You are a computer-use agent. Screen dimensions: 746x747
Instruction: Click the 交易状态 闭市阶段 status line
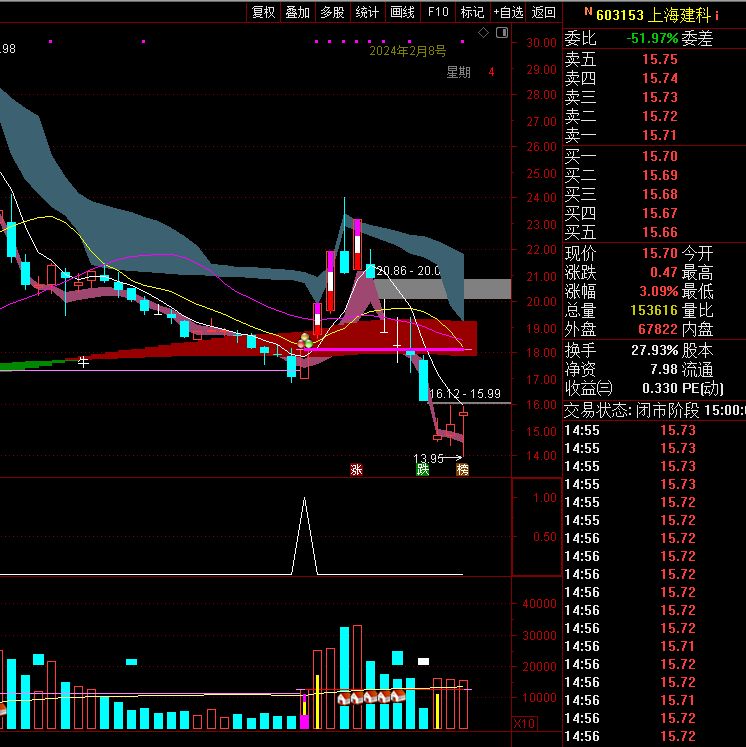pyautogui.click(x=655, y=410)
